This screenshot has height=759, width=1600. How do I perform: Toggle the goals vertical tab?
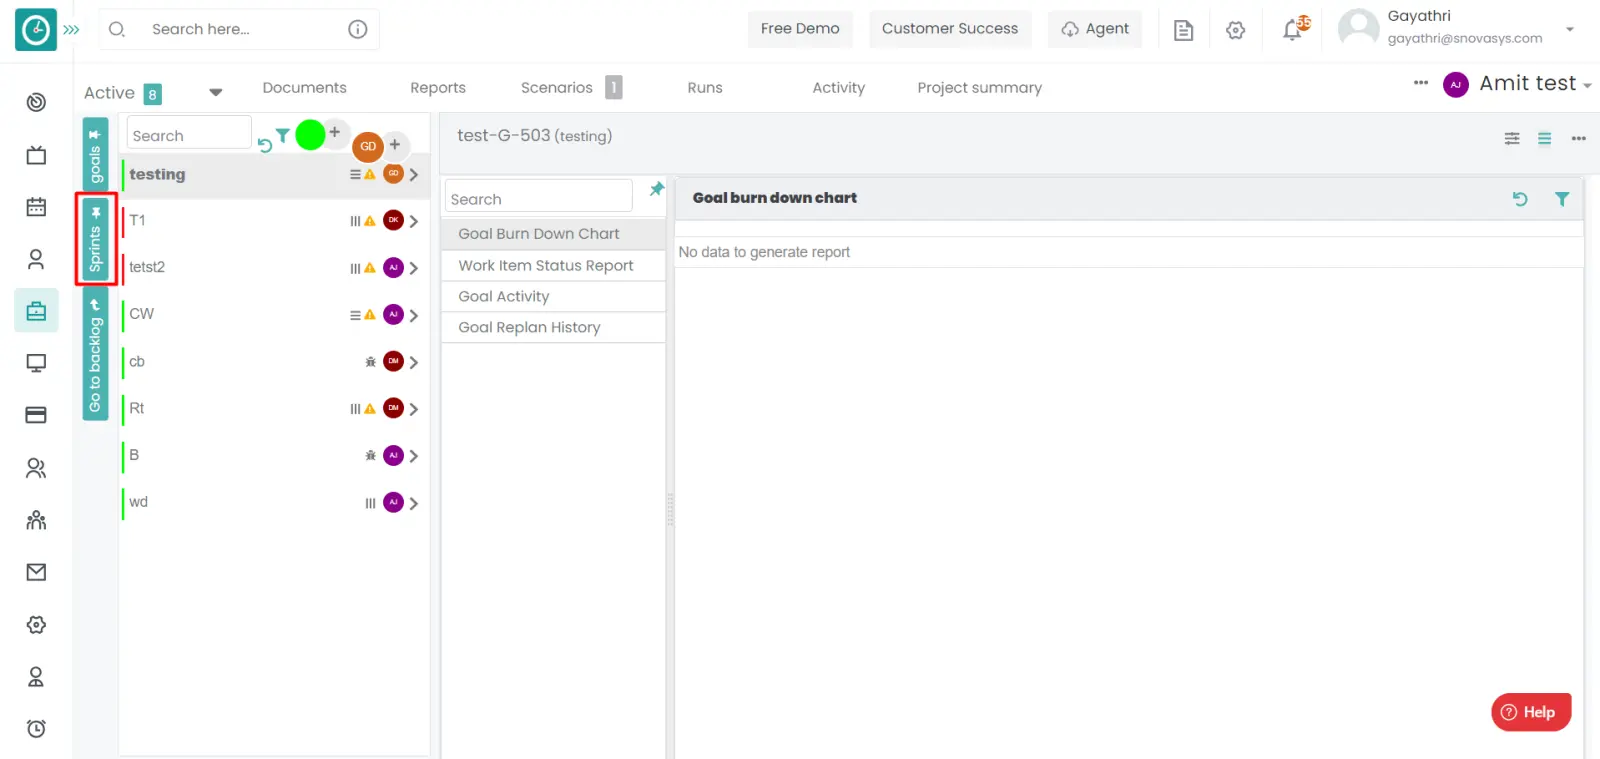[96, 154]
